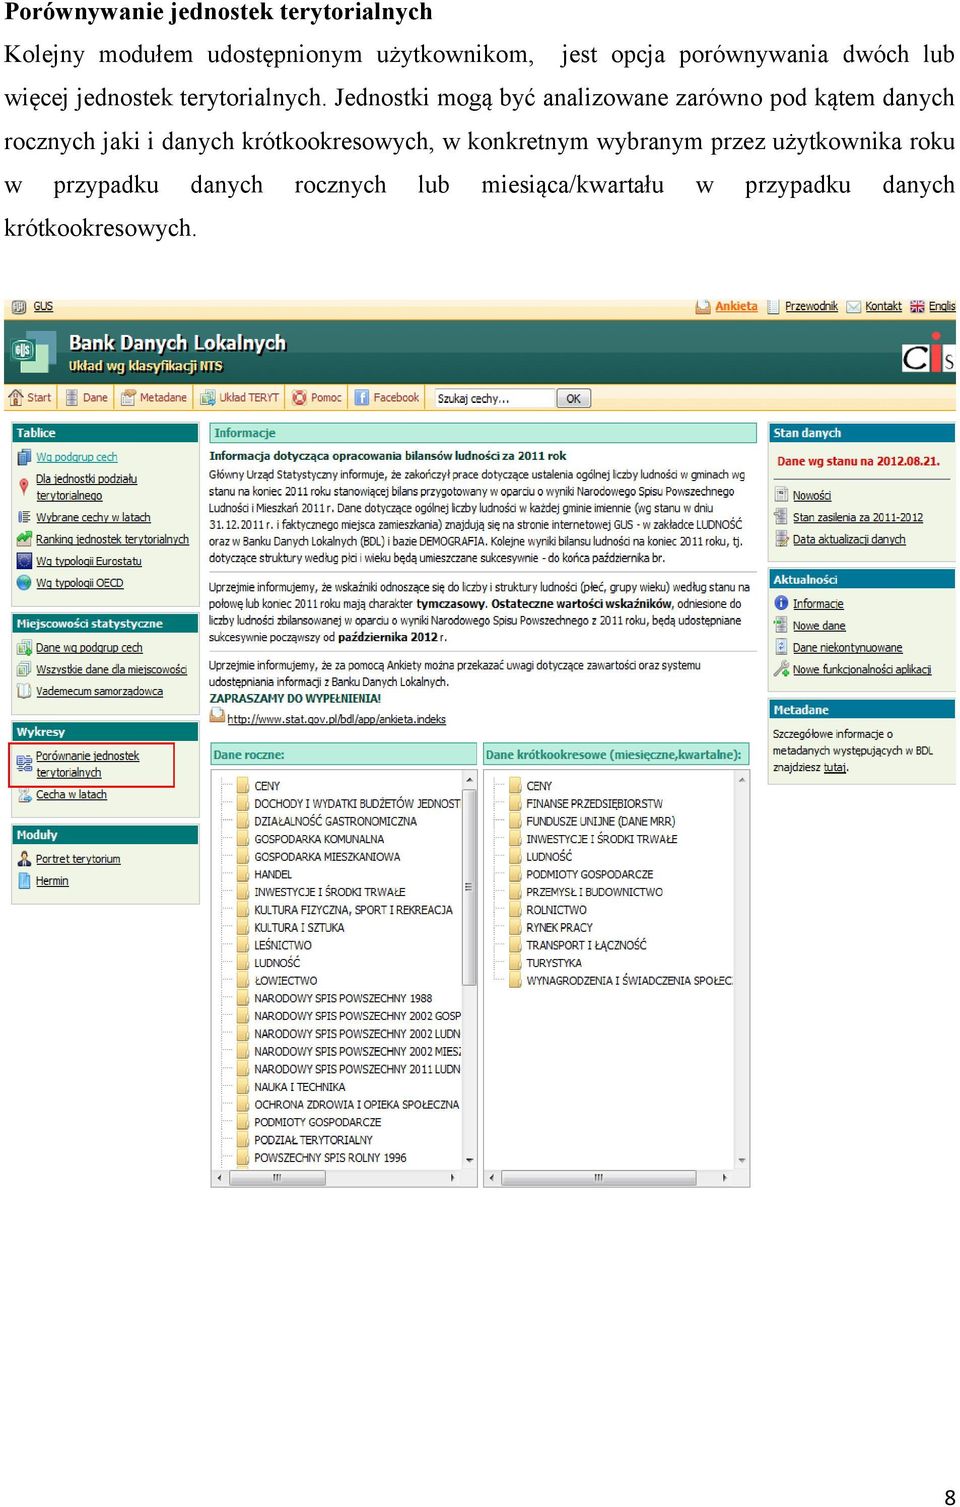Click the OK search button
This screenshot has height=1507, width=960.
point(573,398)
